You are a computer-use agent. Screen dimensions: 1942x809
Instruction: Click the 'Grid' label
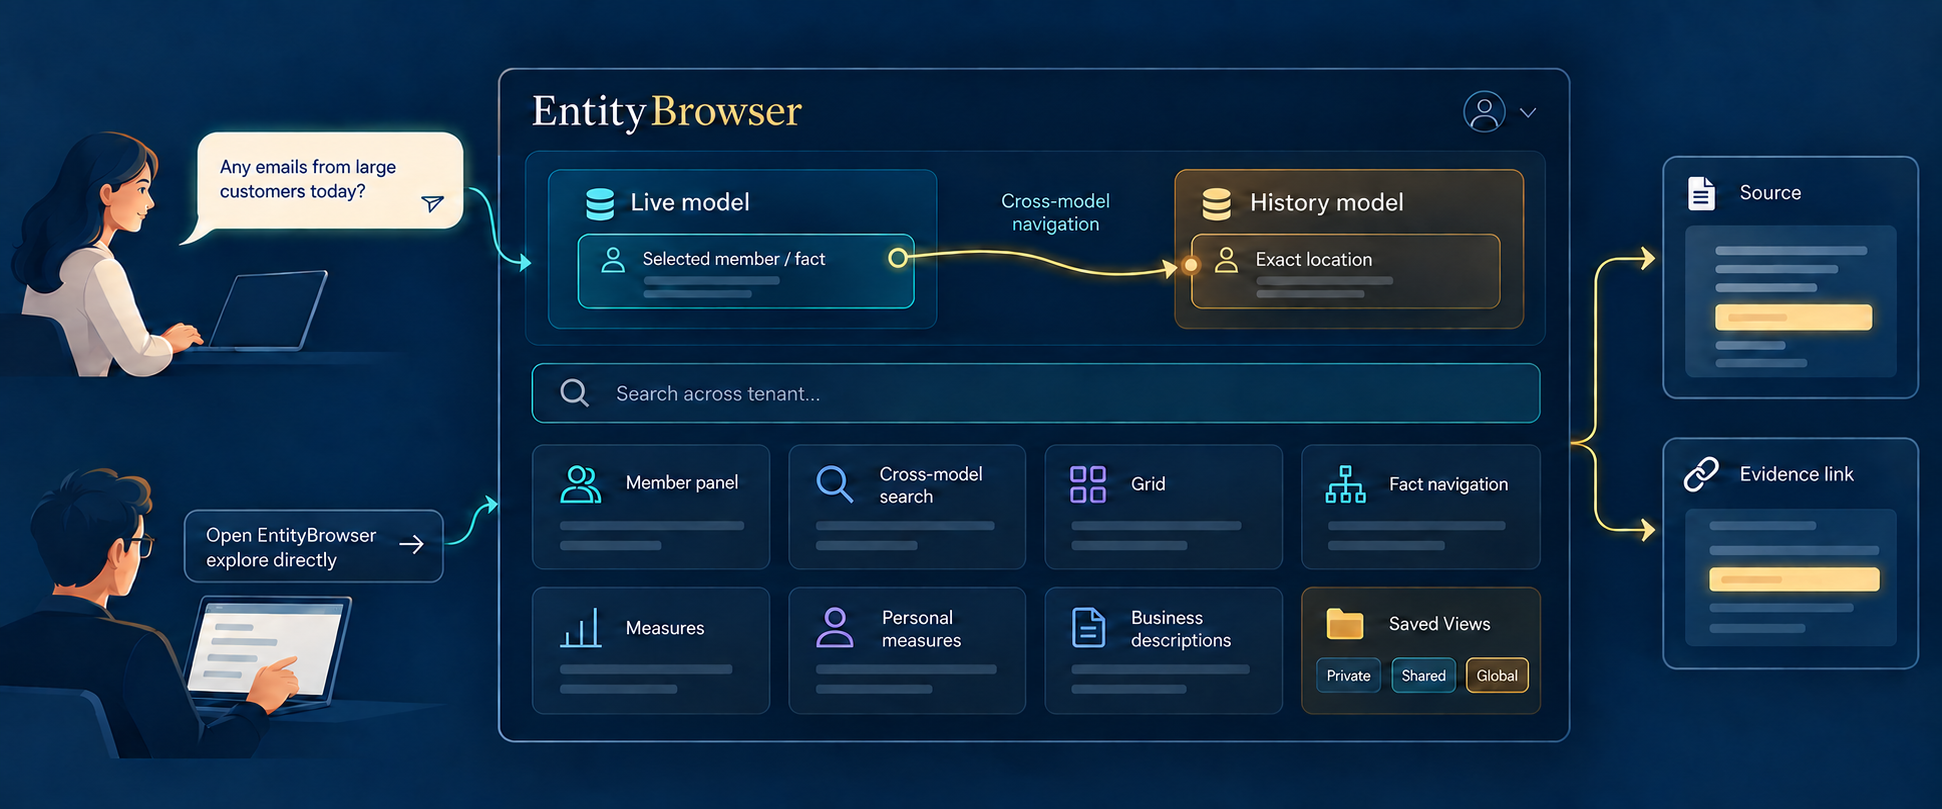coord(1148,484)
